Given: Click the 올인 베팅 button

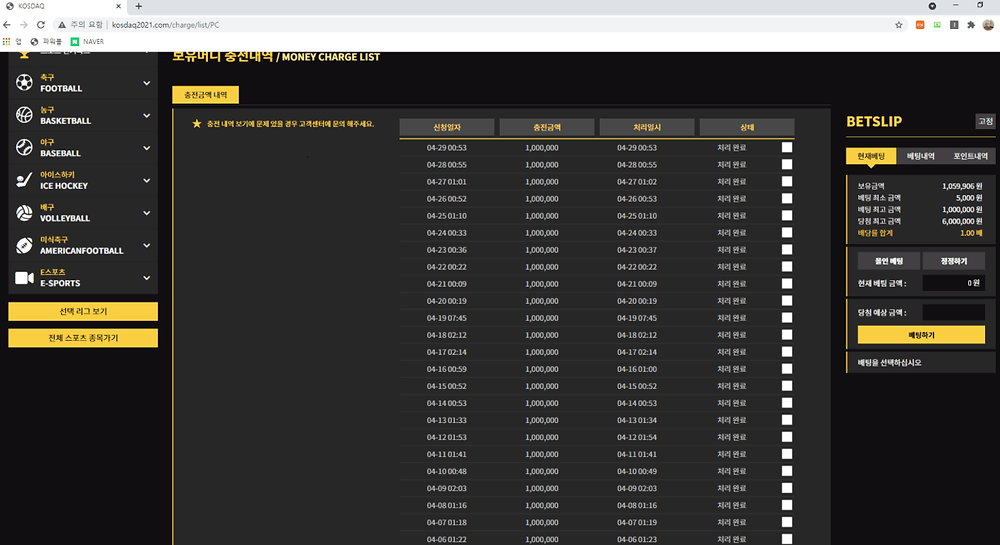Looking at the screenshot, I should 888,261.
